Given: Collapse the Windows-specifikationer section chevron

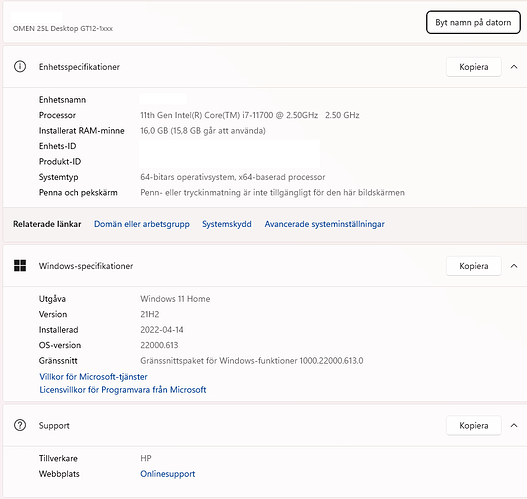Looking at the screenshot, I should pyautogui.click(x=514, y=266).
